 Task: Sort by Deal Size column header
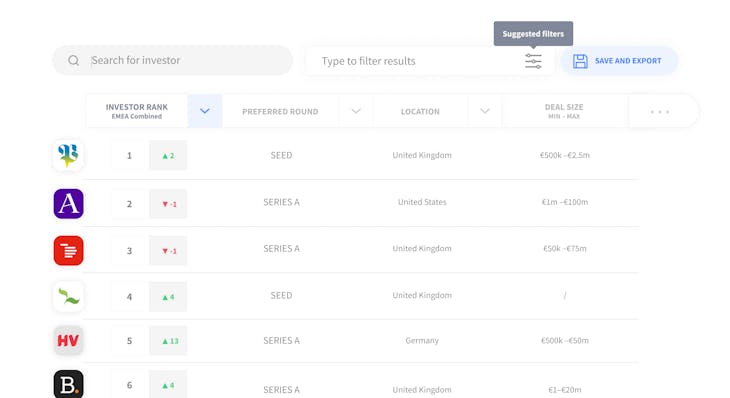pyautogui.click(x=564, y=111)
